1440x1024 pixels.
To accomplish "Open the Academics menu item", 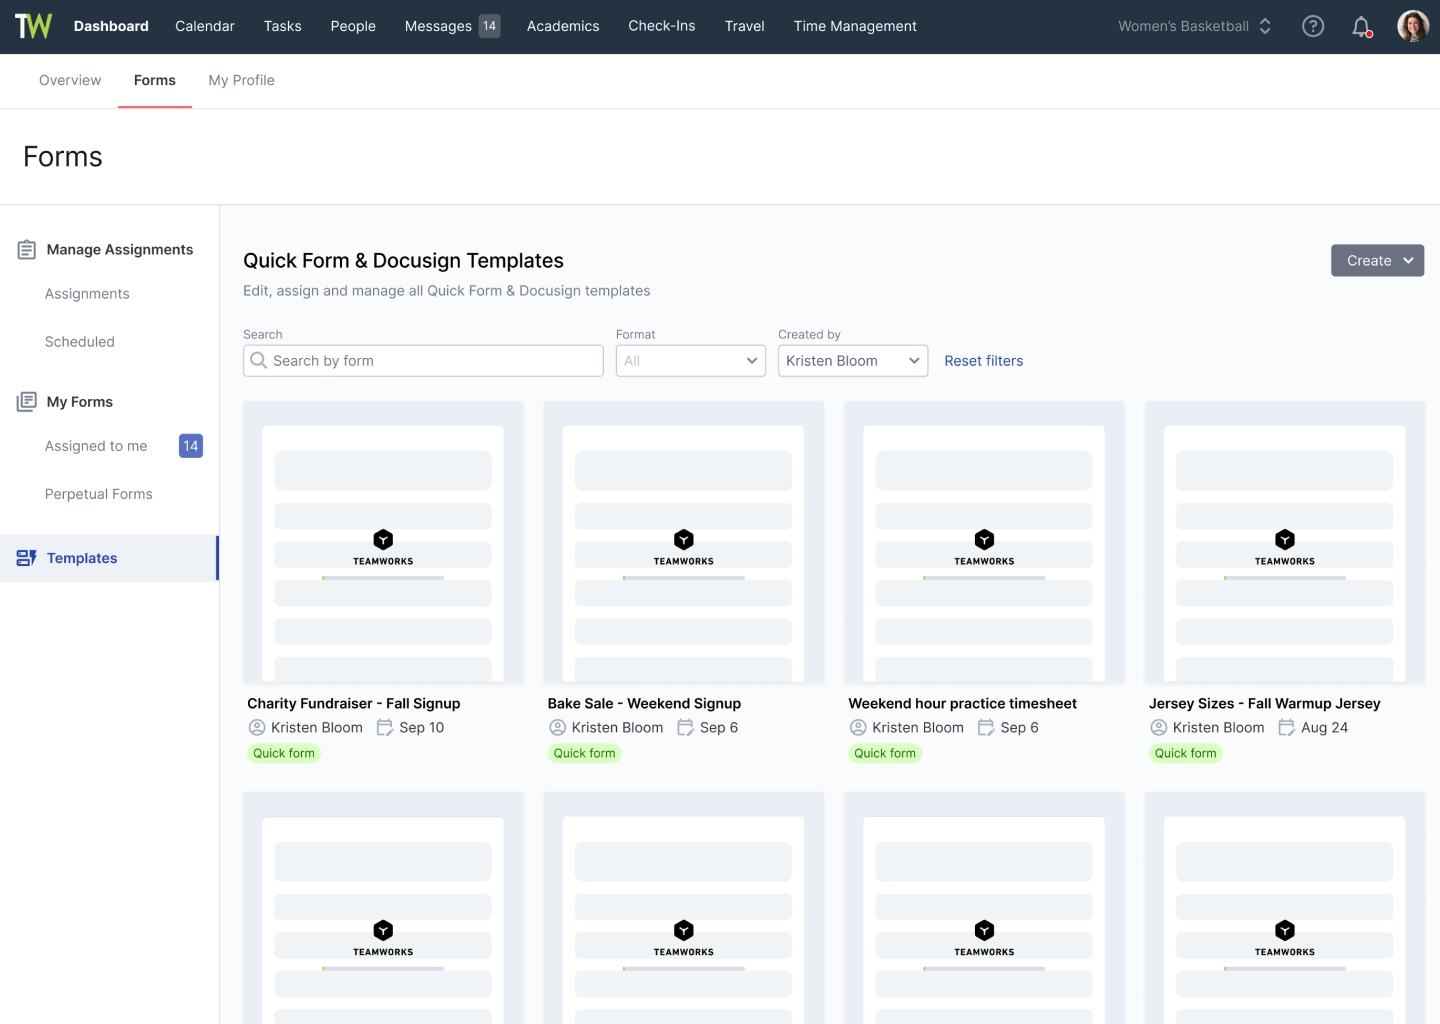I will click(x=563, y=26).
